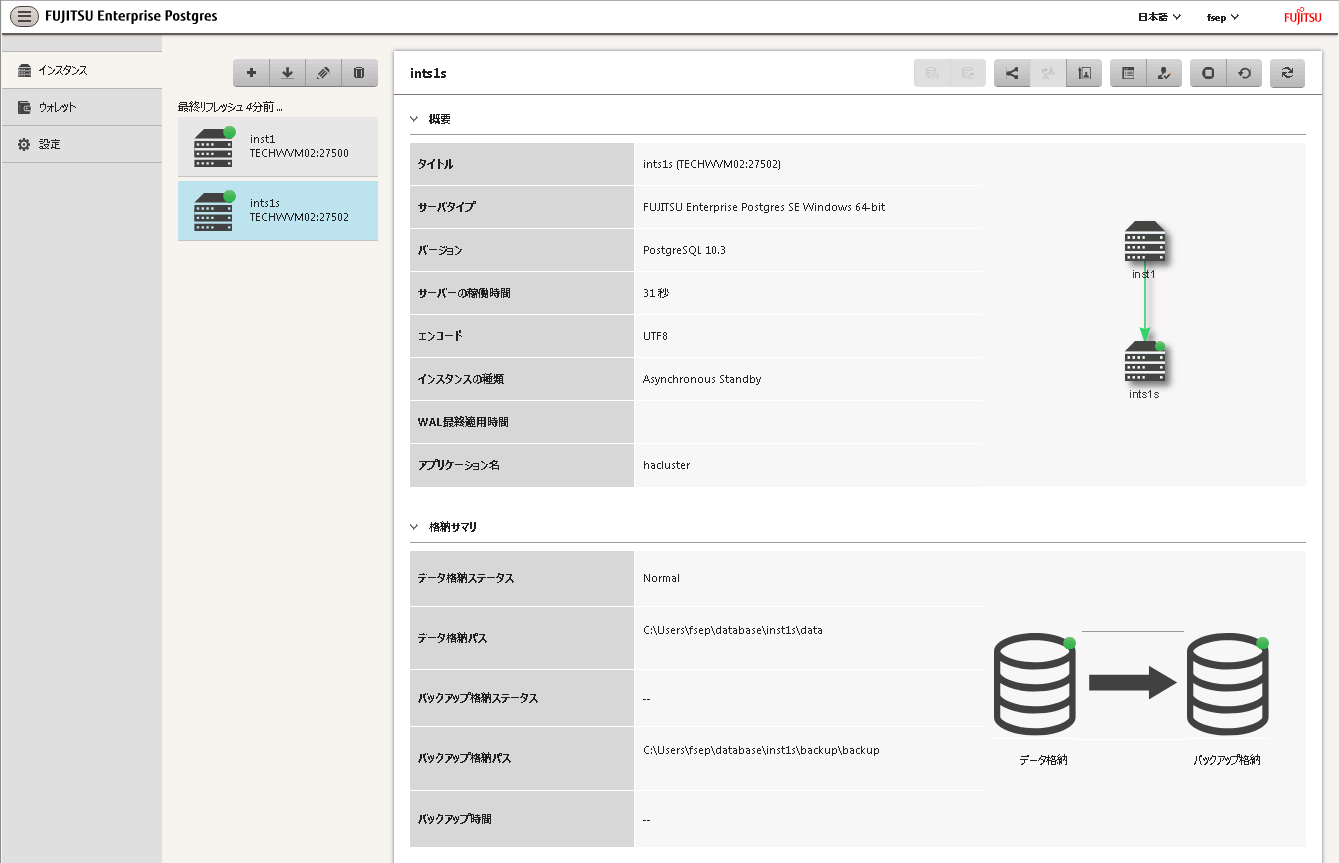The width and height of the screenshot is (1339, 863).
Task: Click the サーバーの稼働時間 row label
Action: (464, 293)
